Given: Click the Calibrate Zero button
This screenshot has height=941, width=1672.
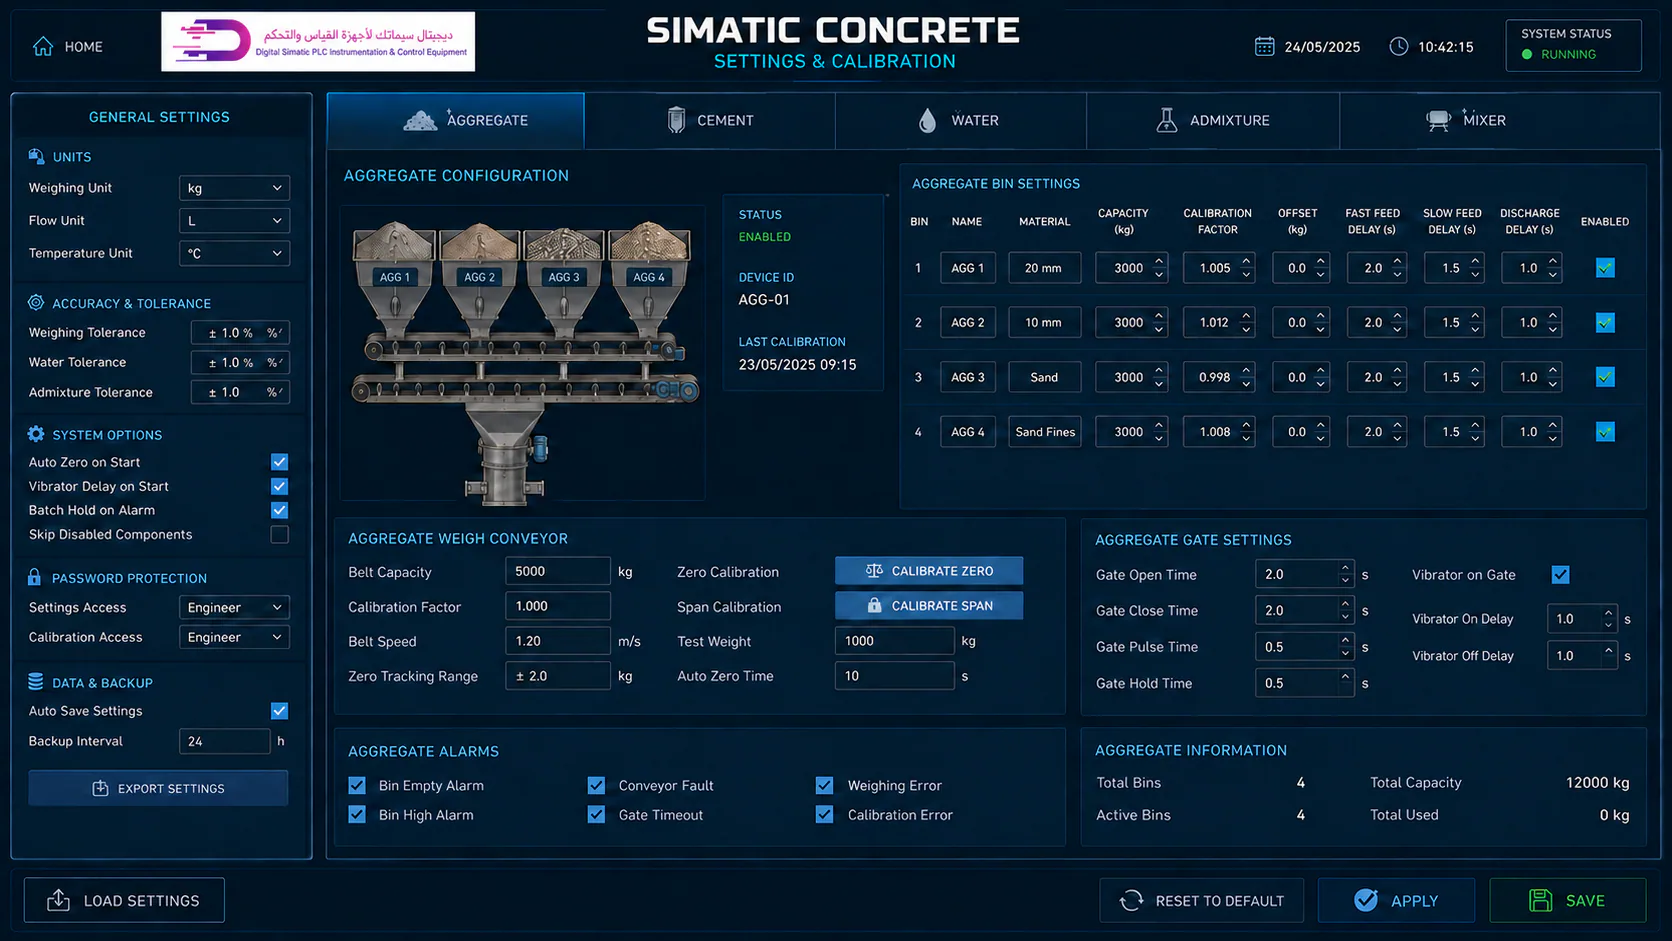Looking at the screenshot, I should 929,571.
